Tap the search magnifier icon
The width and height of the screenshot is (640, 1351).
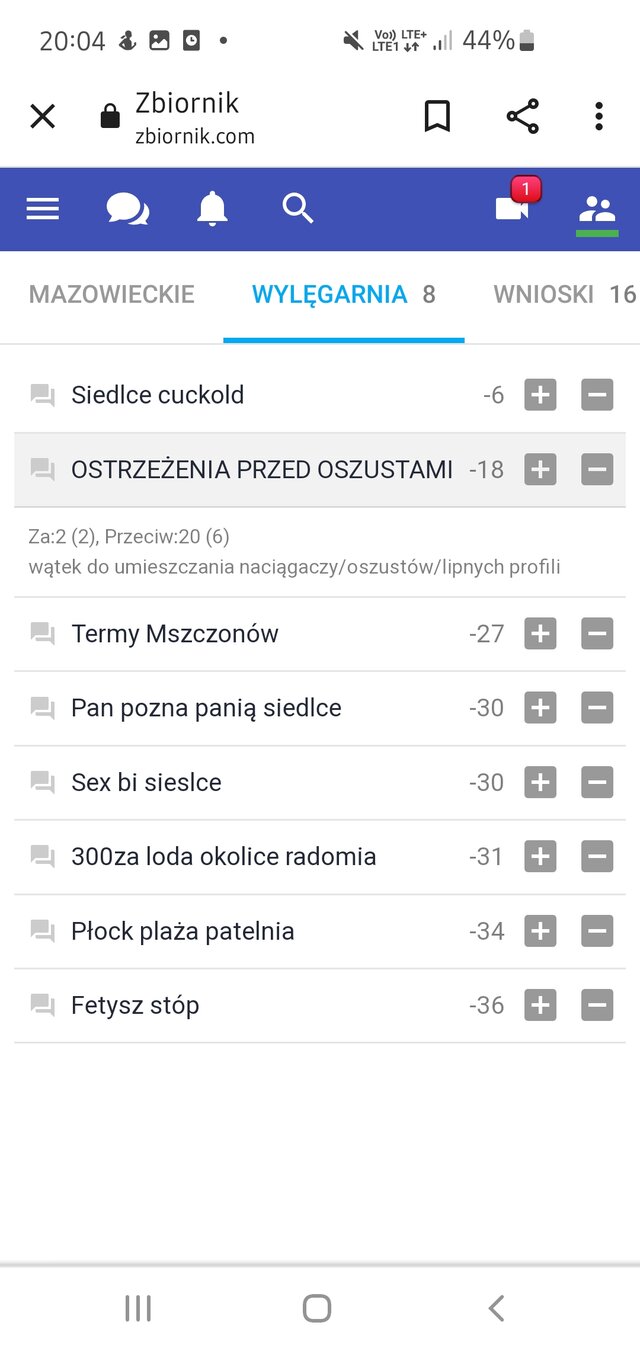[298, 209]
